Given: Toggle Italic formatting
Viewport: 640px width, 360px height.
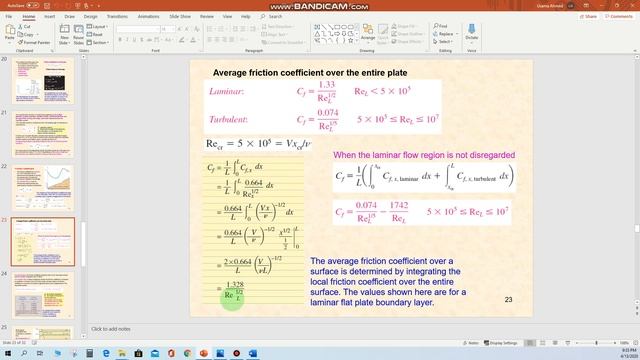Looking at the screenshot, I should [127, 40].
